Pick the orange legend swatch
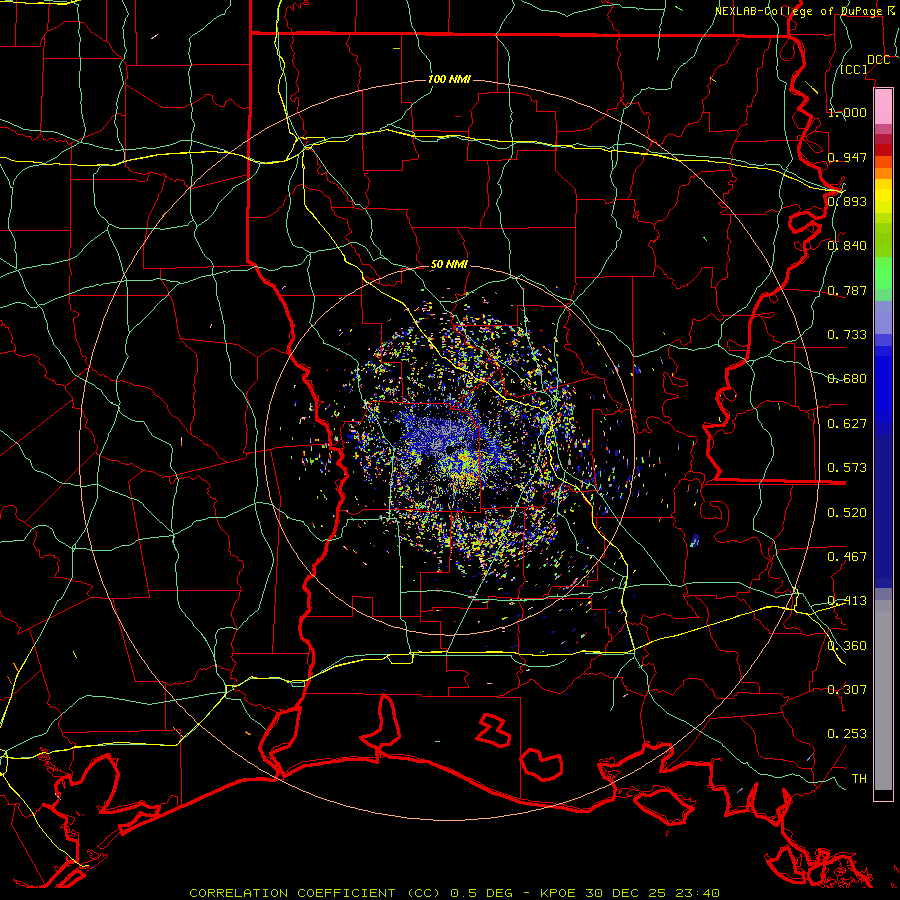The height and width of the screenshot is (900, 900). pyautogui.click(x=883, y=173)
